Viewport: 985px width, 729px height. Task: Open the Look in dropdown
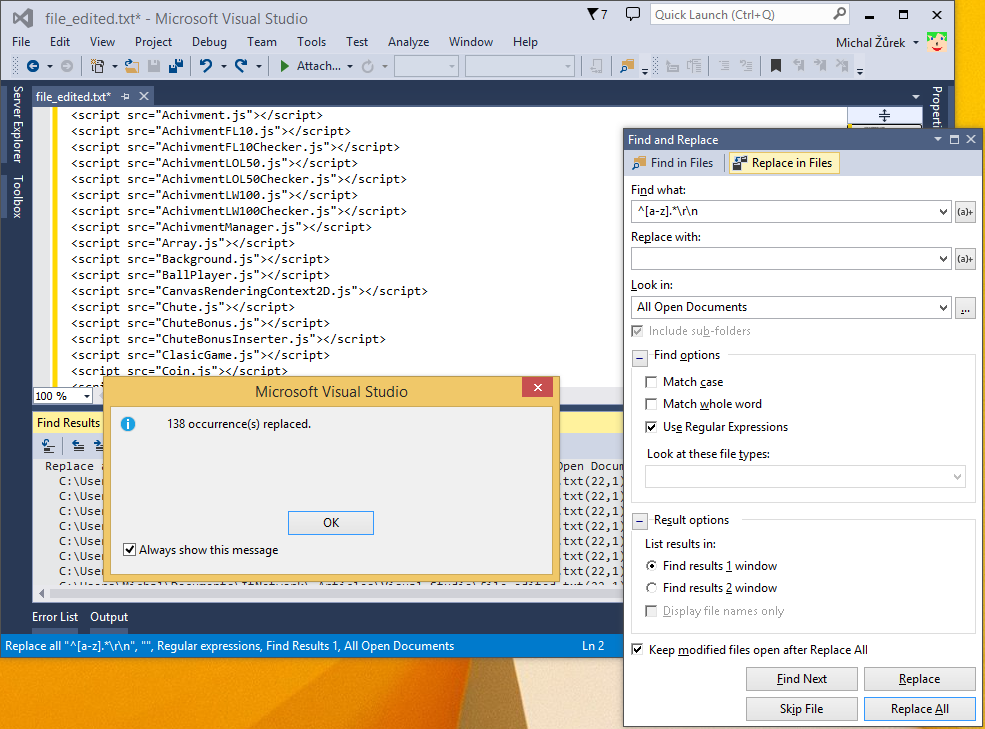tap(944, 308)
